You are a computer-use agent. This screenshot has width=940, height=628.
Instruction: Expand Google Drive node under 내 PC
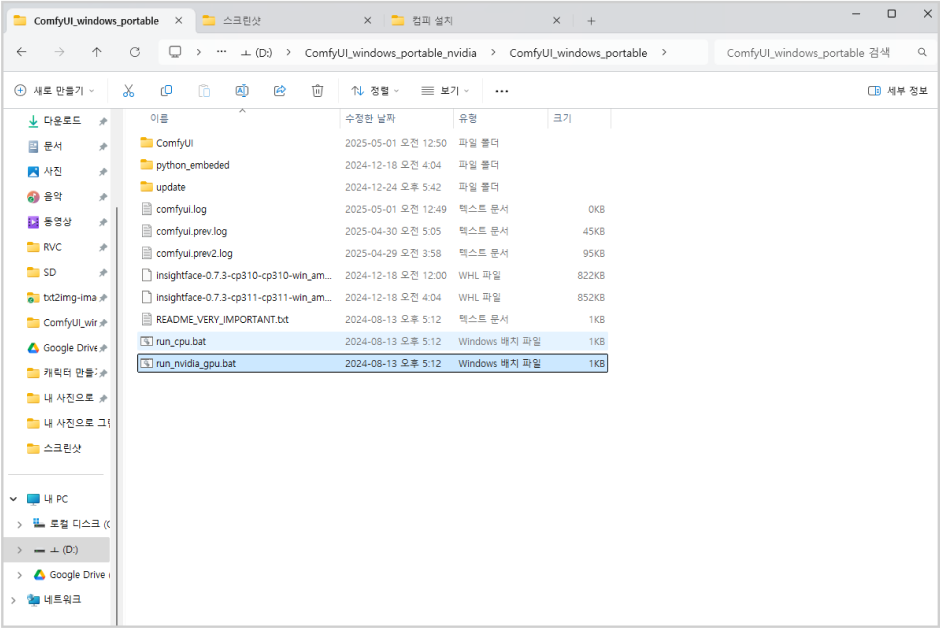(x=20, y=575)
